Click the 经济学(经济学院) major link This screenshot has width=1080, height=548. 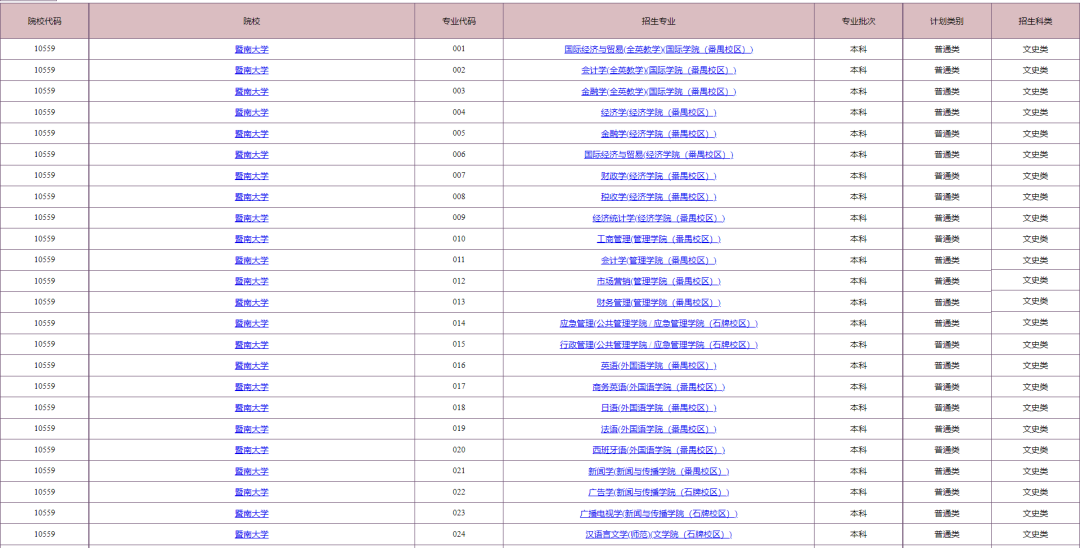[x=658, y=112]
